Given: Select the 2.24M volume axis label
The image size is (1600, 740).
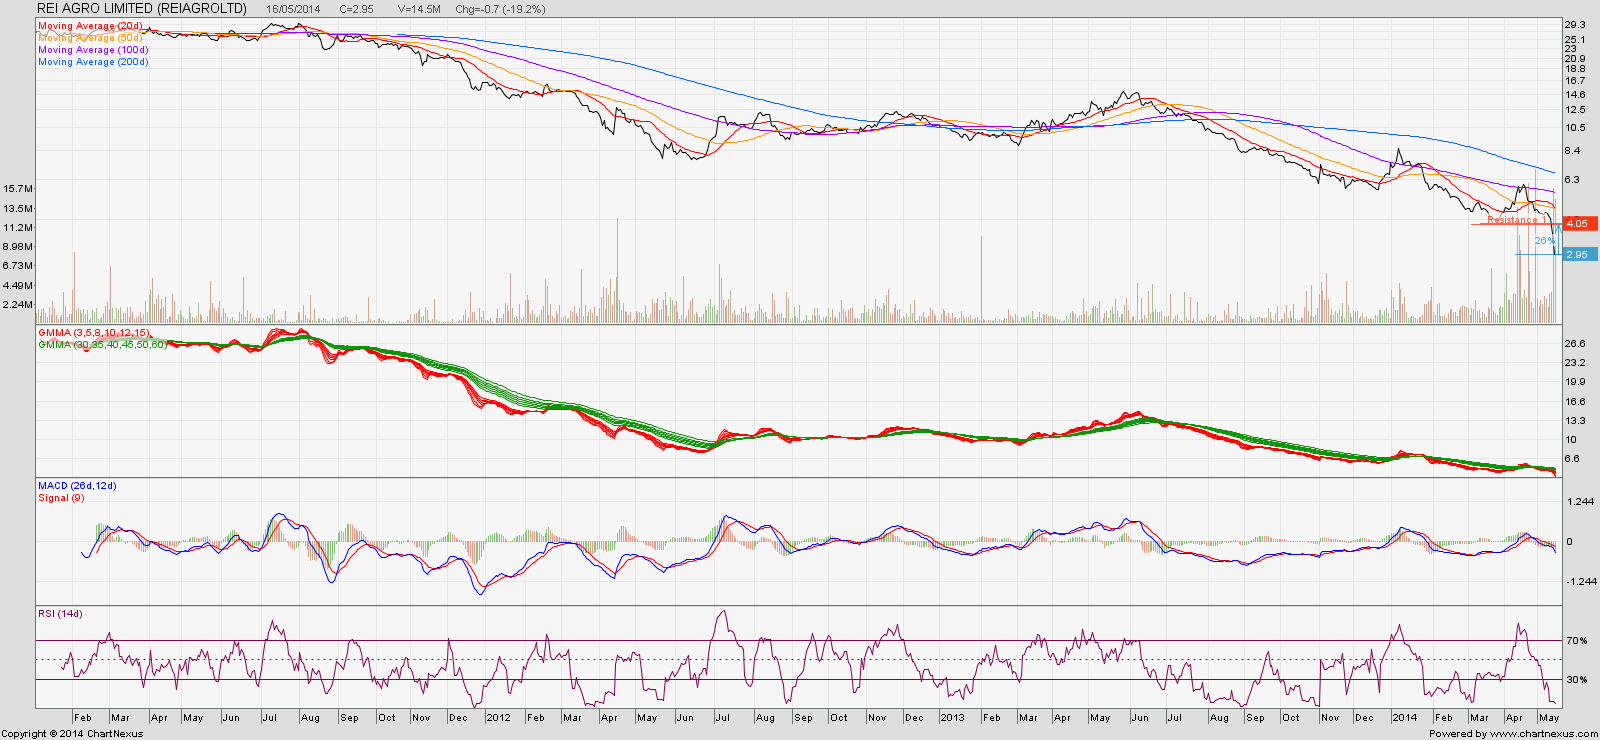Looking at the screenshot, I should tap(18, 305).
